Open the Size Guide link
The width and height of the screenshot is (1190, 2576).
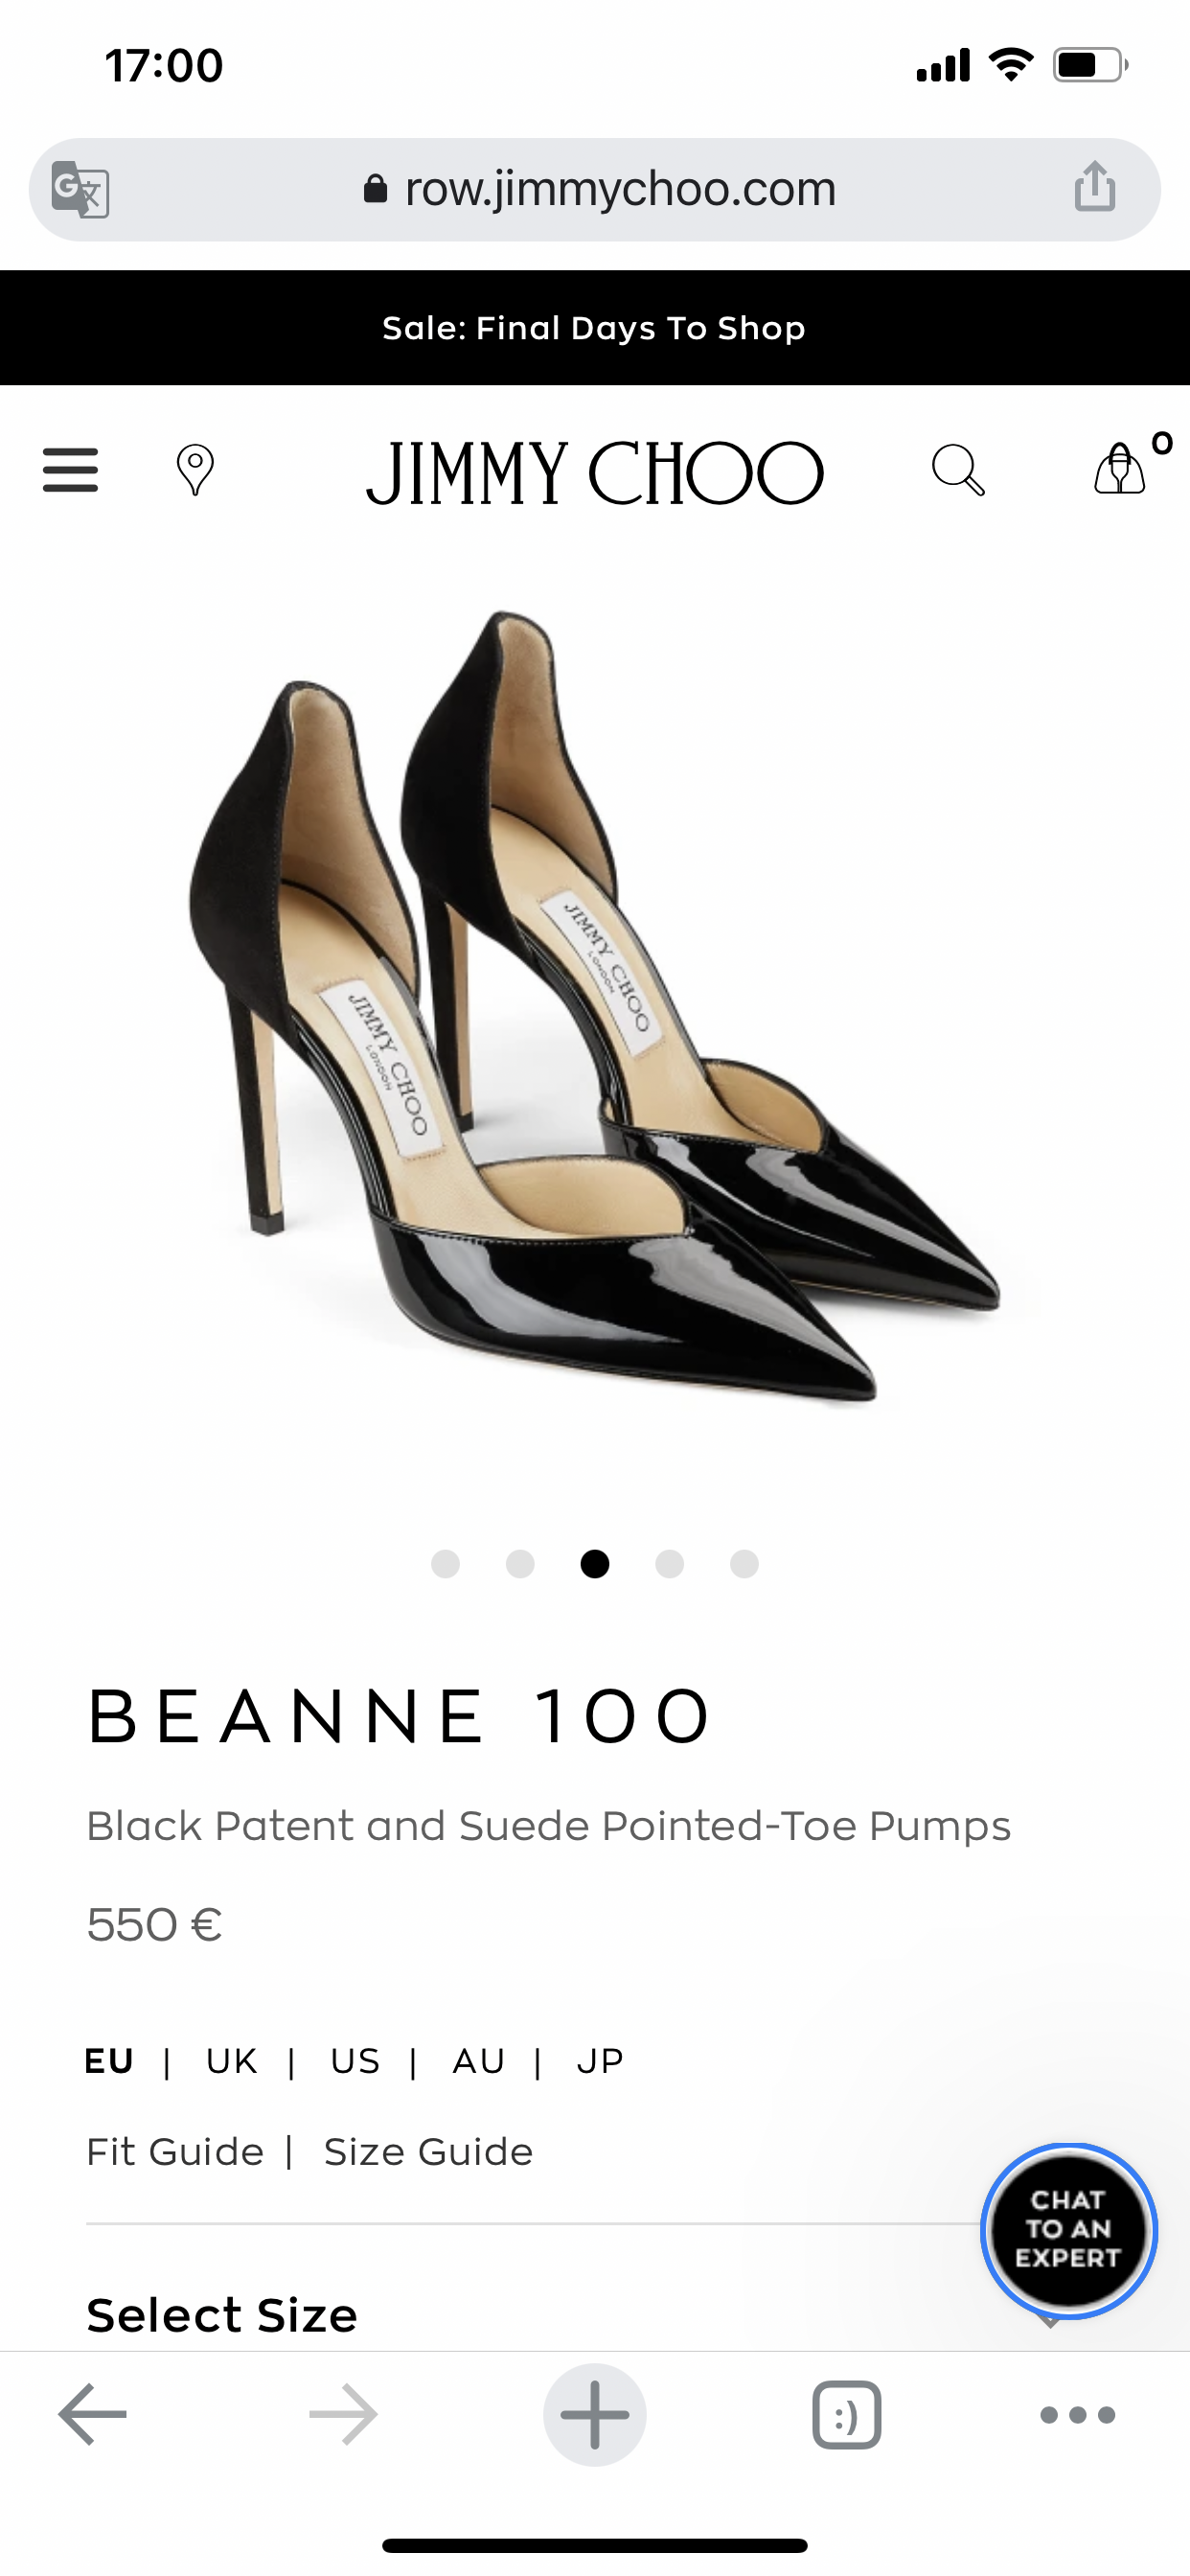click(x=428, y=2150)
